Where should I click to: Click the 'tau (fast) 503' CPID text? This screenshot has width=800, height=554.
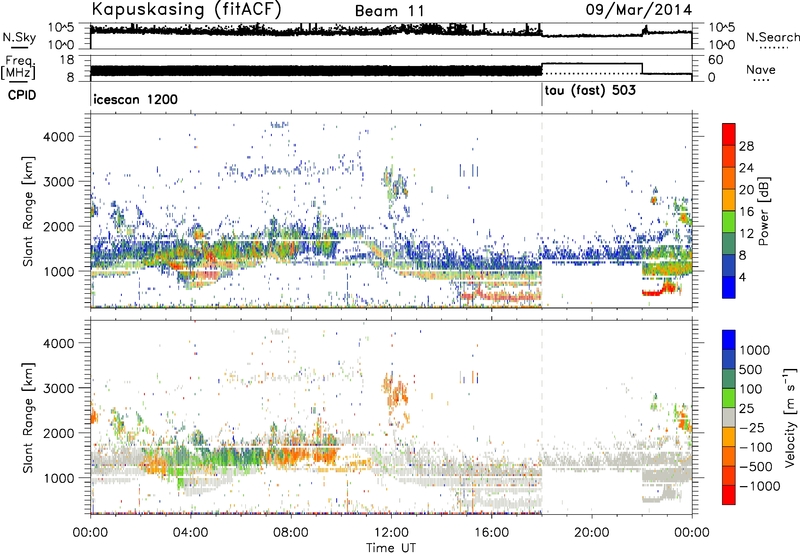pos(590,91)
